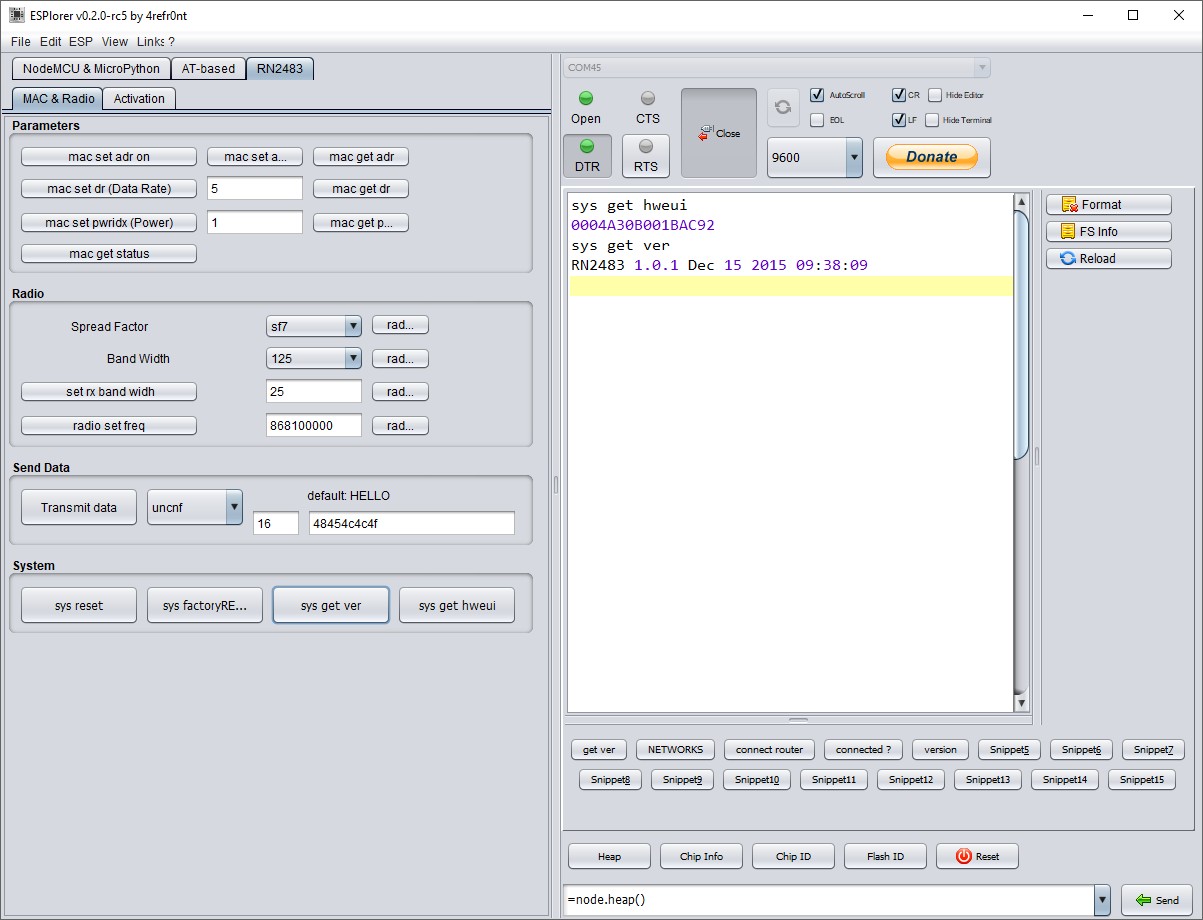Click the Transmit data button

79,507
